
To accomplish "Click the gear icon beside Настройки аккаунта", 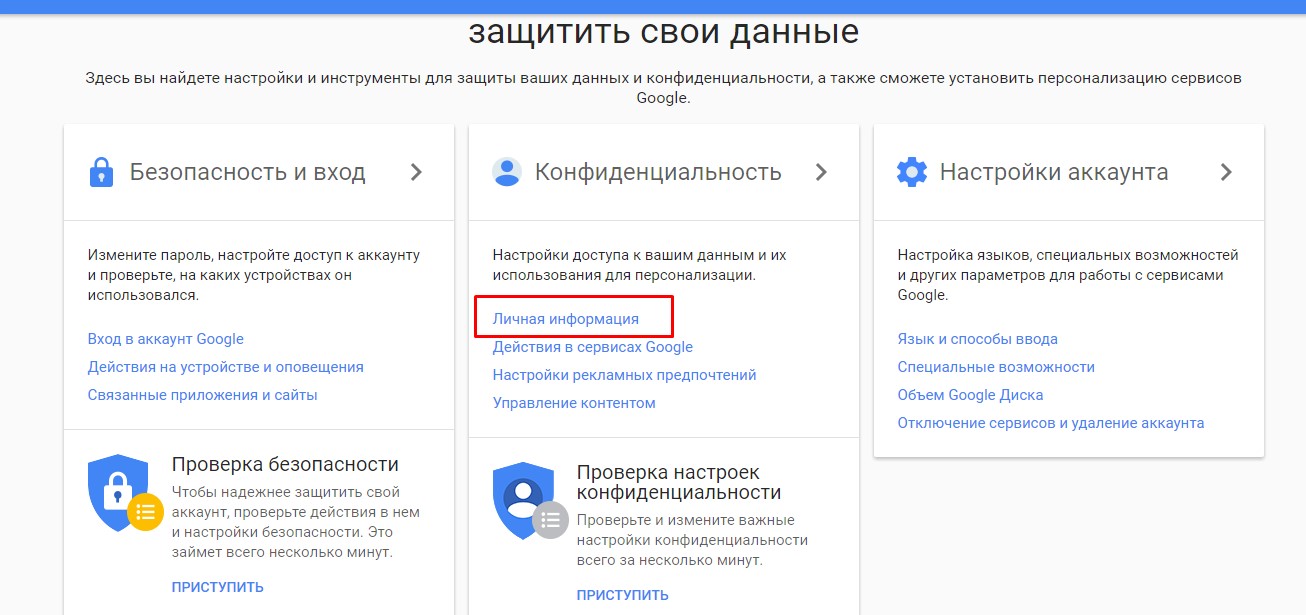I will [x=912, y=172].
